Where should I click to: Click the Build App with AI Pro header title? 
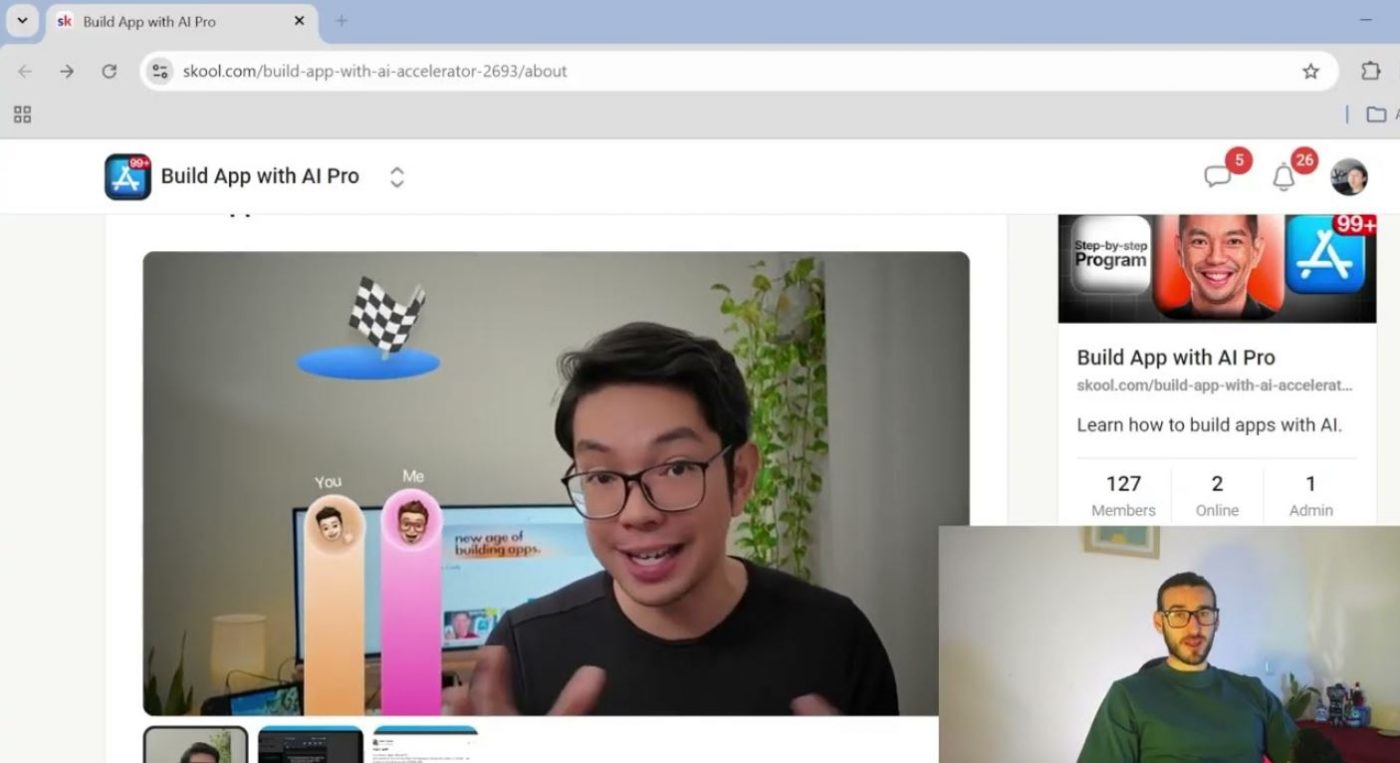pos(260,176)
